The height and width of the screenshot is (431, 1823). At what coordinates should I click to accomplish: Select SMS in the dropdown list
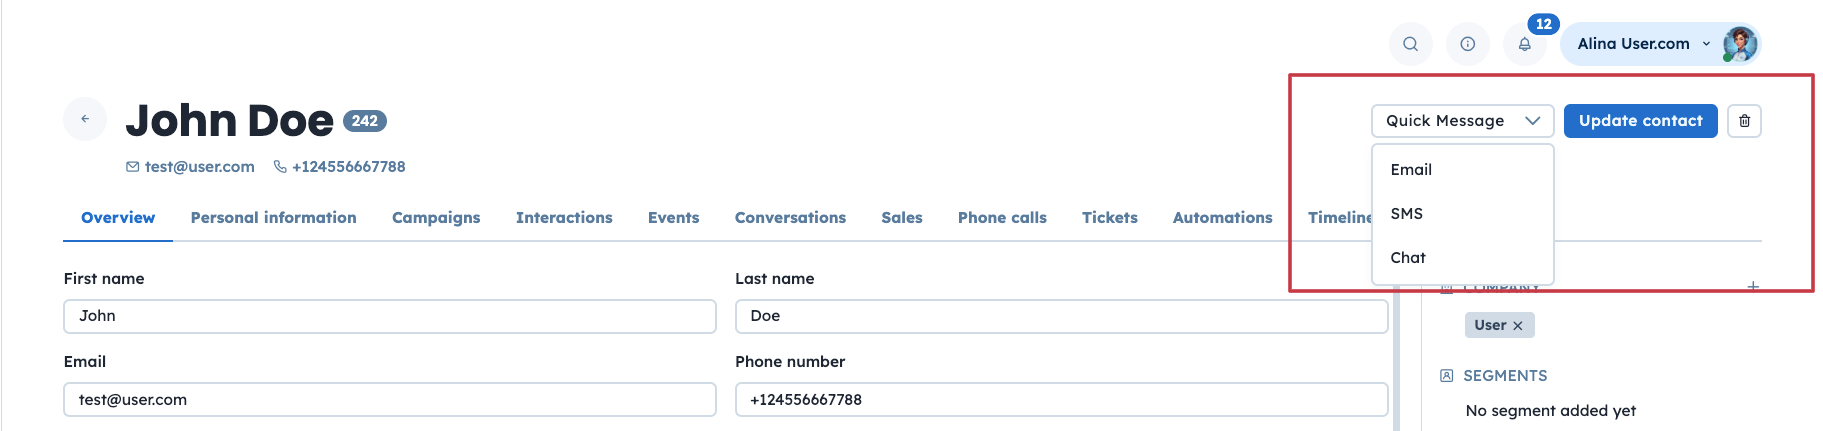tap(1406, 214)
